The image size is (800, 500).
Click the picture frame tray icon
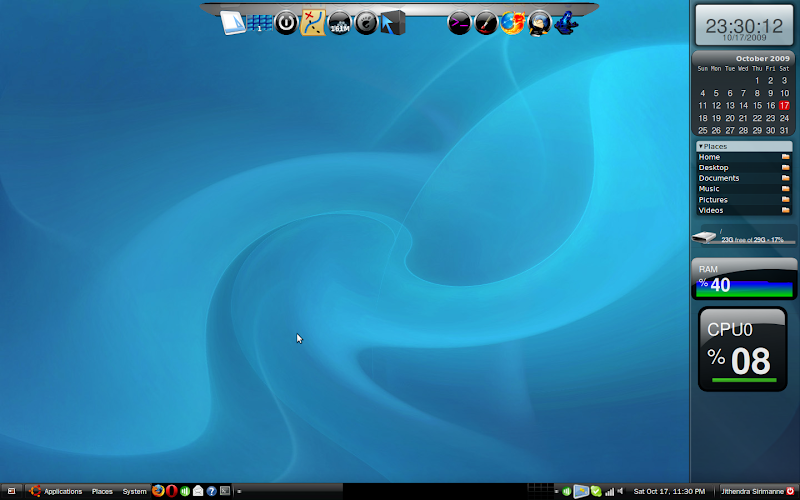click(581, 491)
